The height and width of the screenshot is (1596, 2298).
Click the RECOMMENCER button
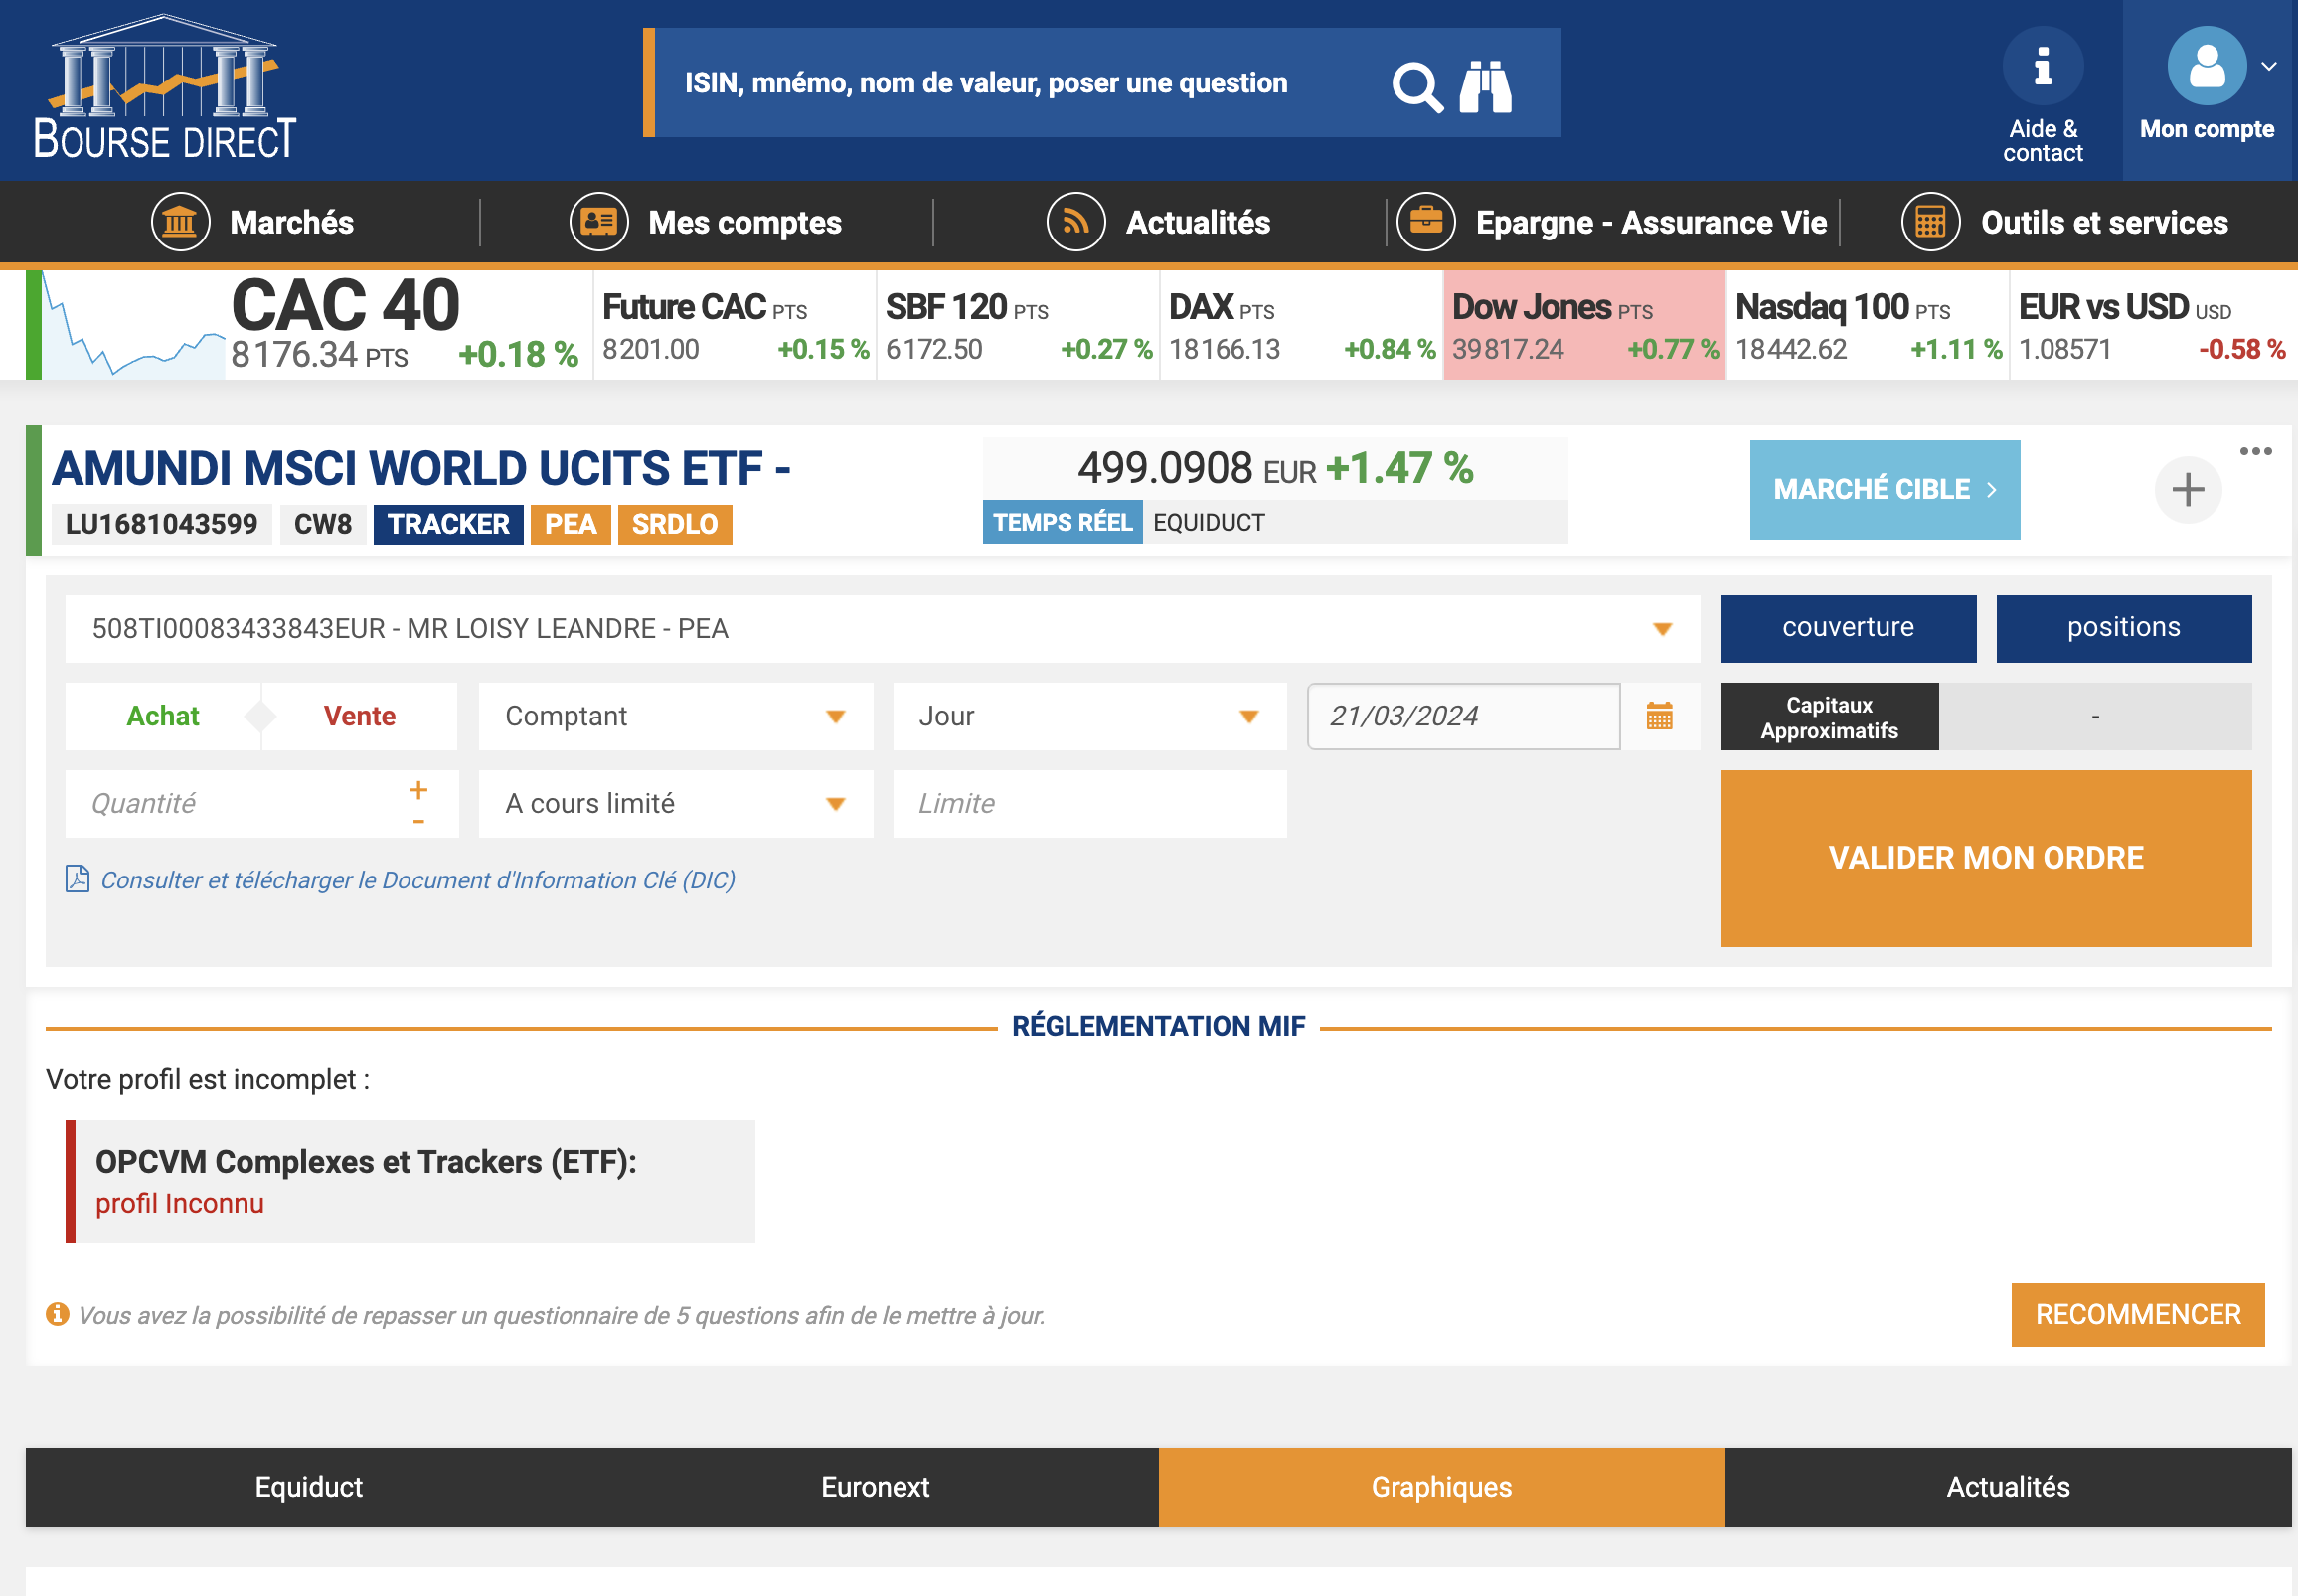(x=2137, y=1314)
